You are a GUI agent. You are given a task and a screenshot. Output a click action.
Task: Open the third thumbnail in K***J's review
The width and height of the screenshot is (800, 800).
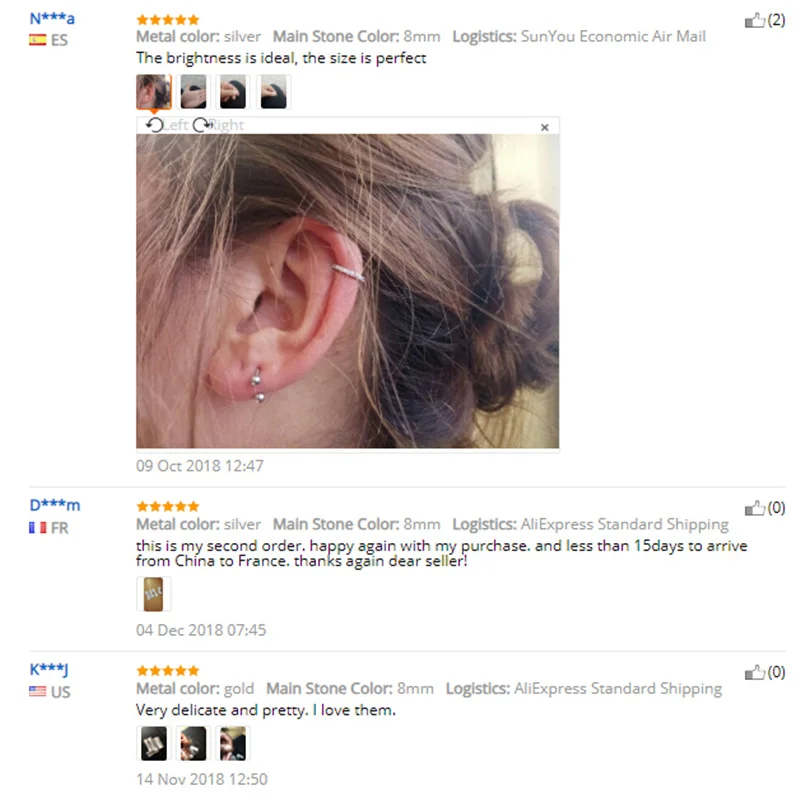tap(233, 743)
